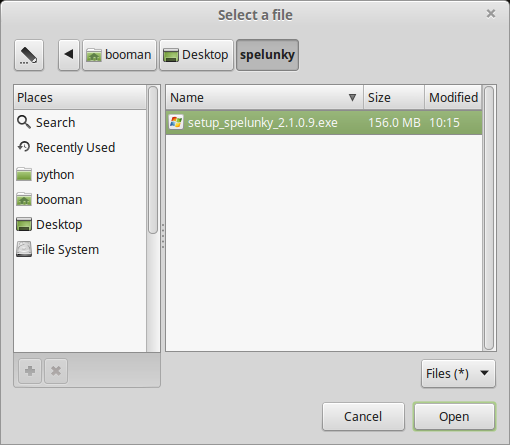This screenshot has width=510, height=445.
Task: Sort files by Modified column
Action: point(453,97)
